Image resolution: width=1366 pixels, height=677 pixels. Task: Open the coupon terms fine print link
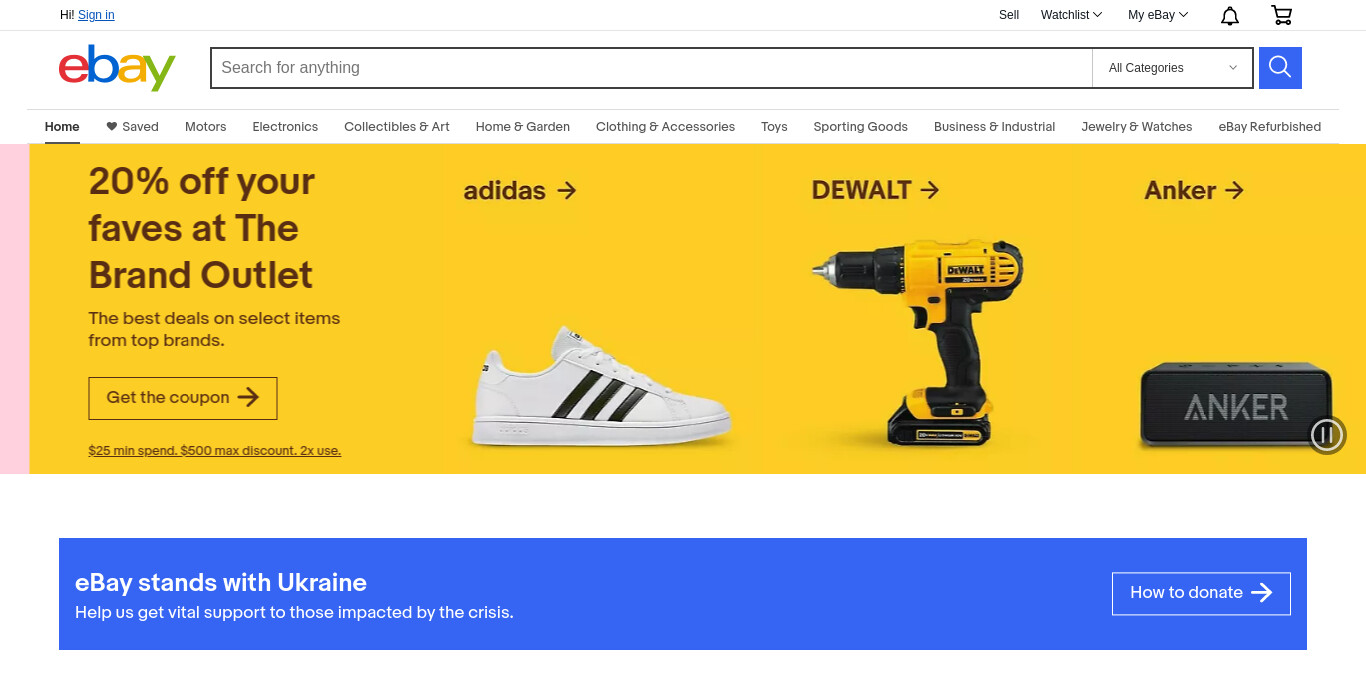coord(215,451)
